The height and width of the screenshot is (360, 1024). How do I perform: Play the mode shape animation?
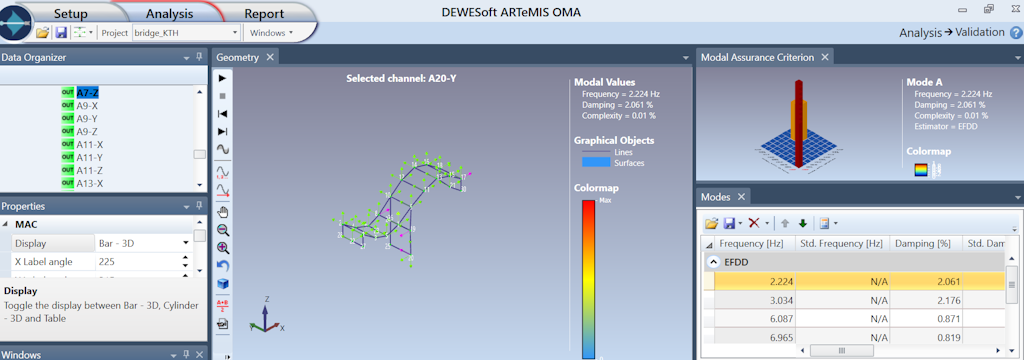pyautogui.click(x=223, y=78)
